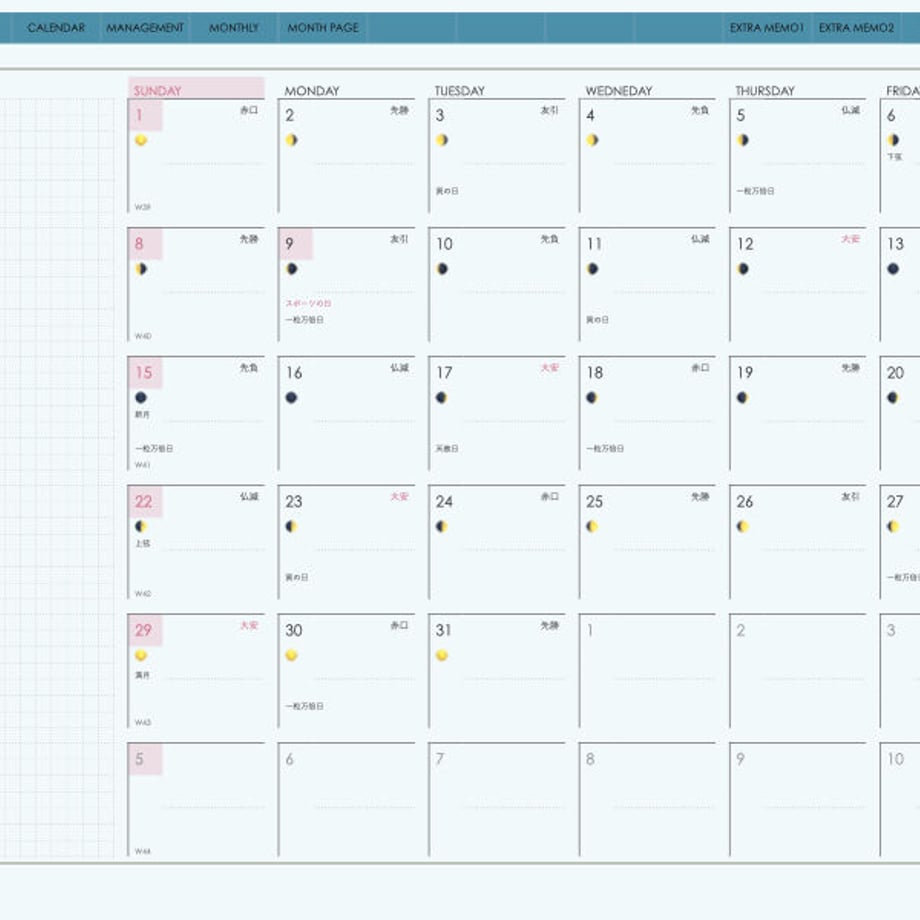Select date number 22 on Sunday
920x920 pixels.
point(144,502)
